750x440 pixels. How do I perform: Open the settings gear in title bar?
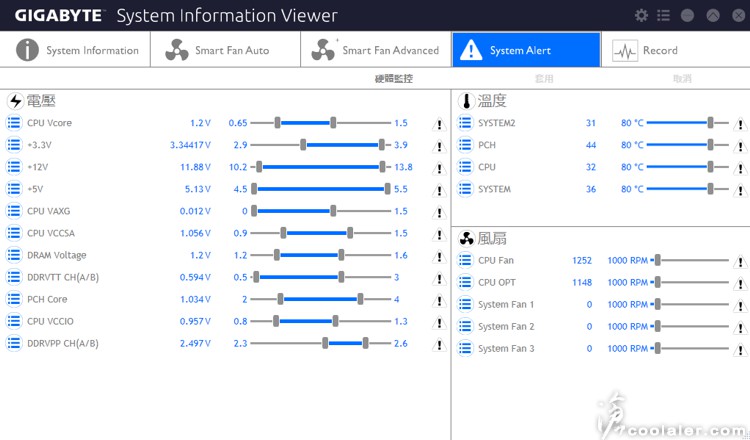point(641,16)
